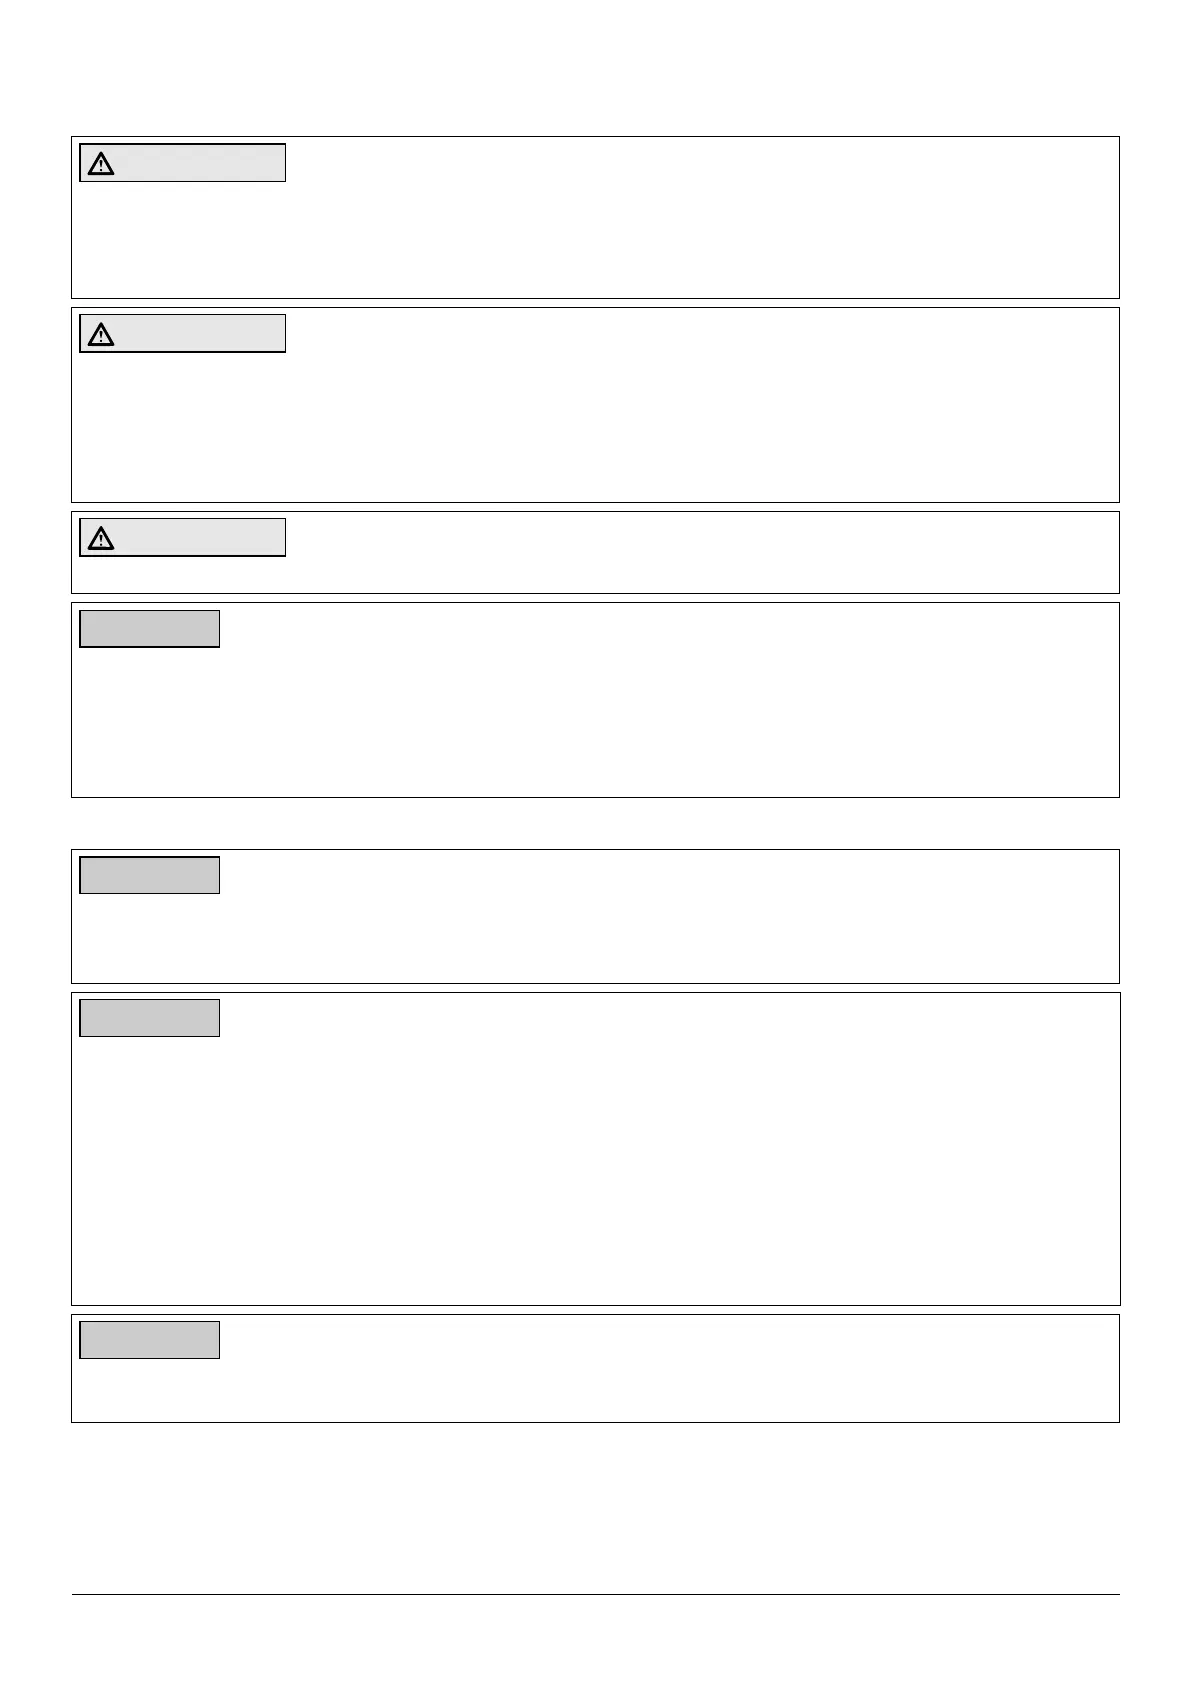Click dark grey label in fourth bordered box
This screenshot has height=1684, width=1191.
coord(150,629)
